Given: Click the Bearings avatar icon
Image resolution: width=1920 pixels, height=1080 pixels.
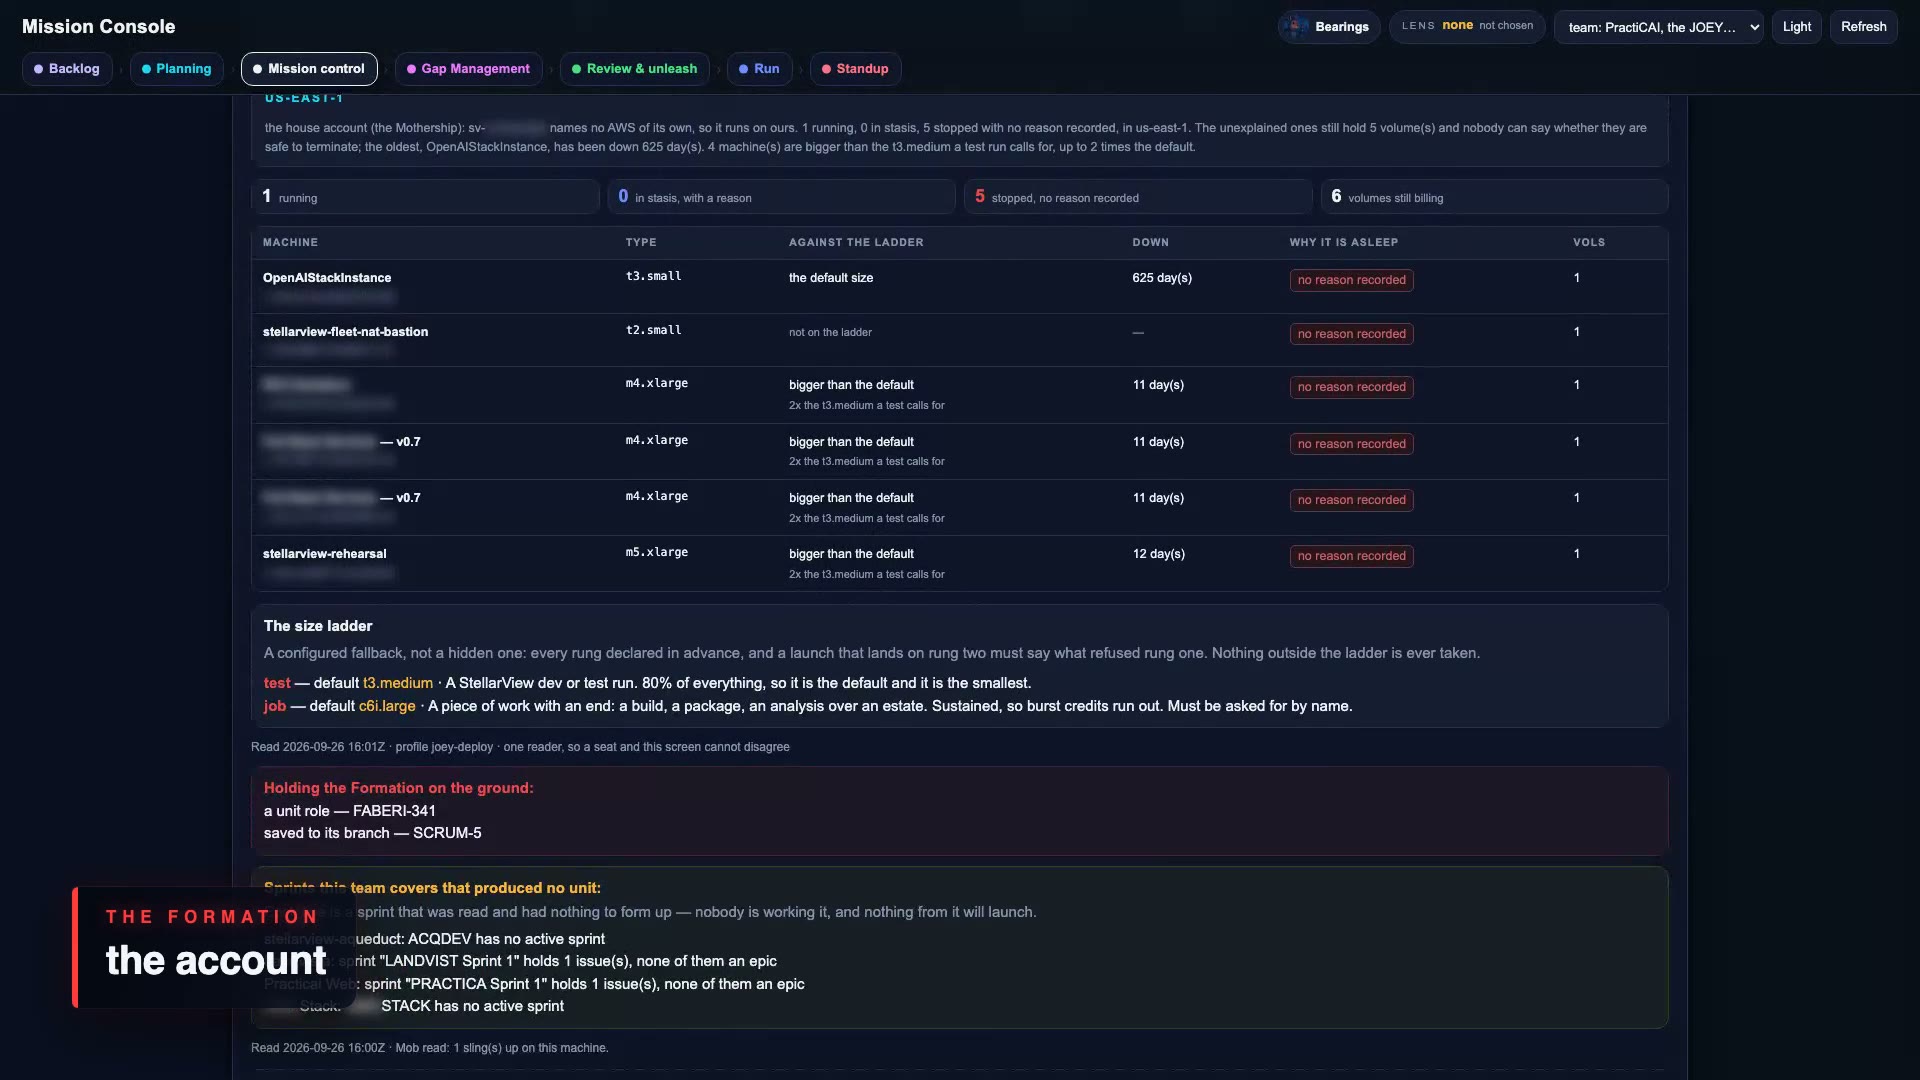Looking at the screenshot, I should [x=1296, y=27].
